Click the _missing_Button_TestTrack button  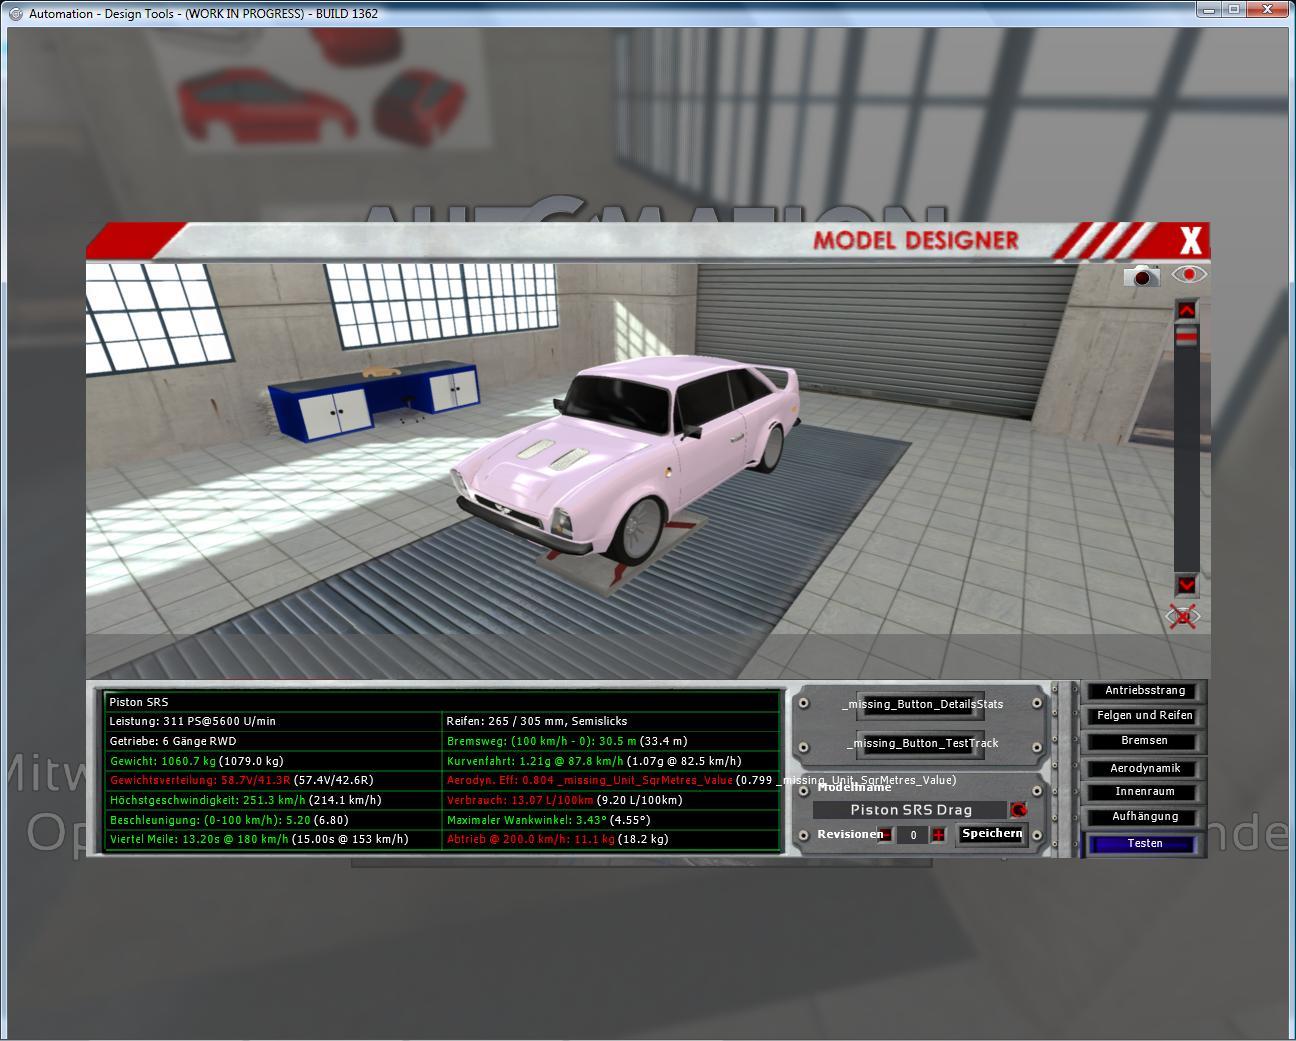click(921, 744)
